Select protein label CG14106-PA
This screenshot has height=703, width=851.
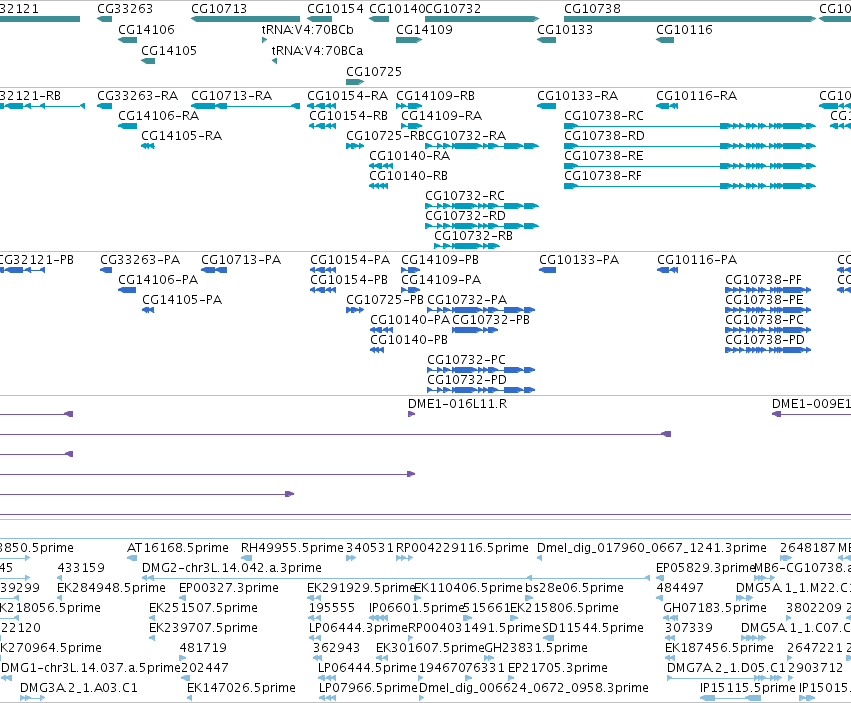pyautogui.click(x=158, y=280)
